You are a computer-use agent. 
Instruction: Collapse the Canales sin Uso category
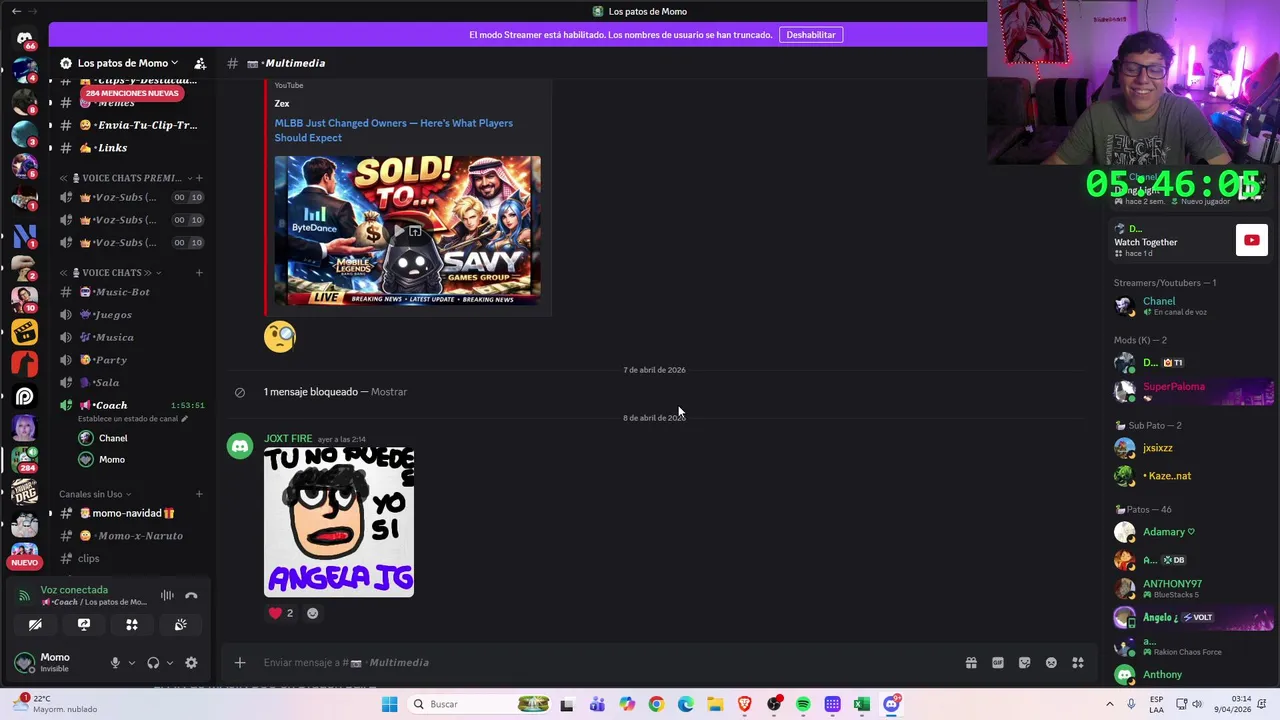95,494
